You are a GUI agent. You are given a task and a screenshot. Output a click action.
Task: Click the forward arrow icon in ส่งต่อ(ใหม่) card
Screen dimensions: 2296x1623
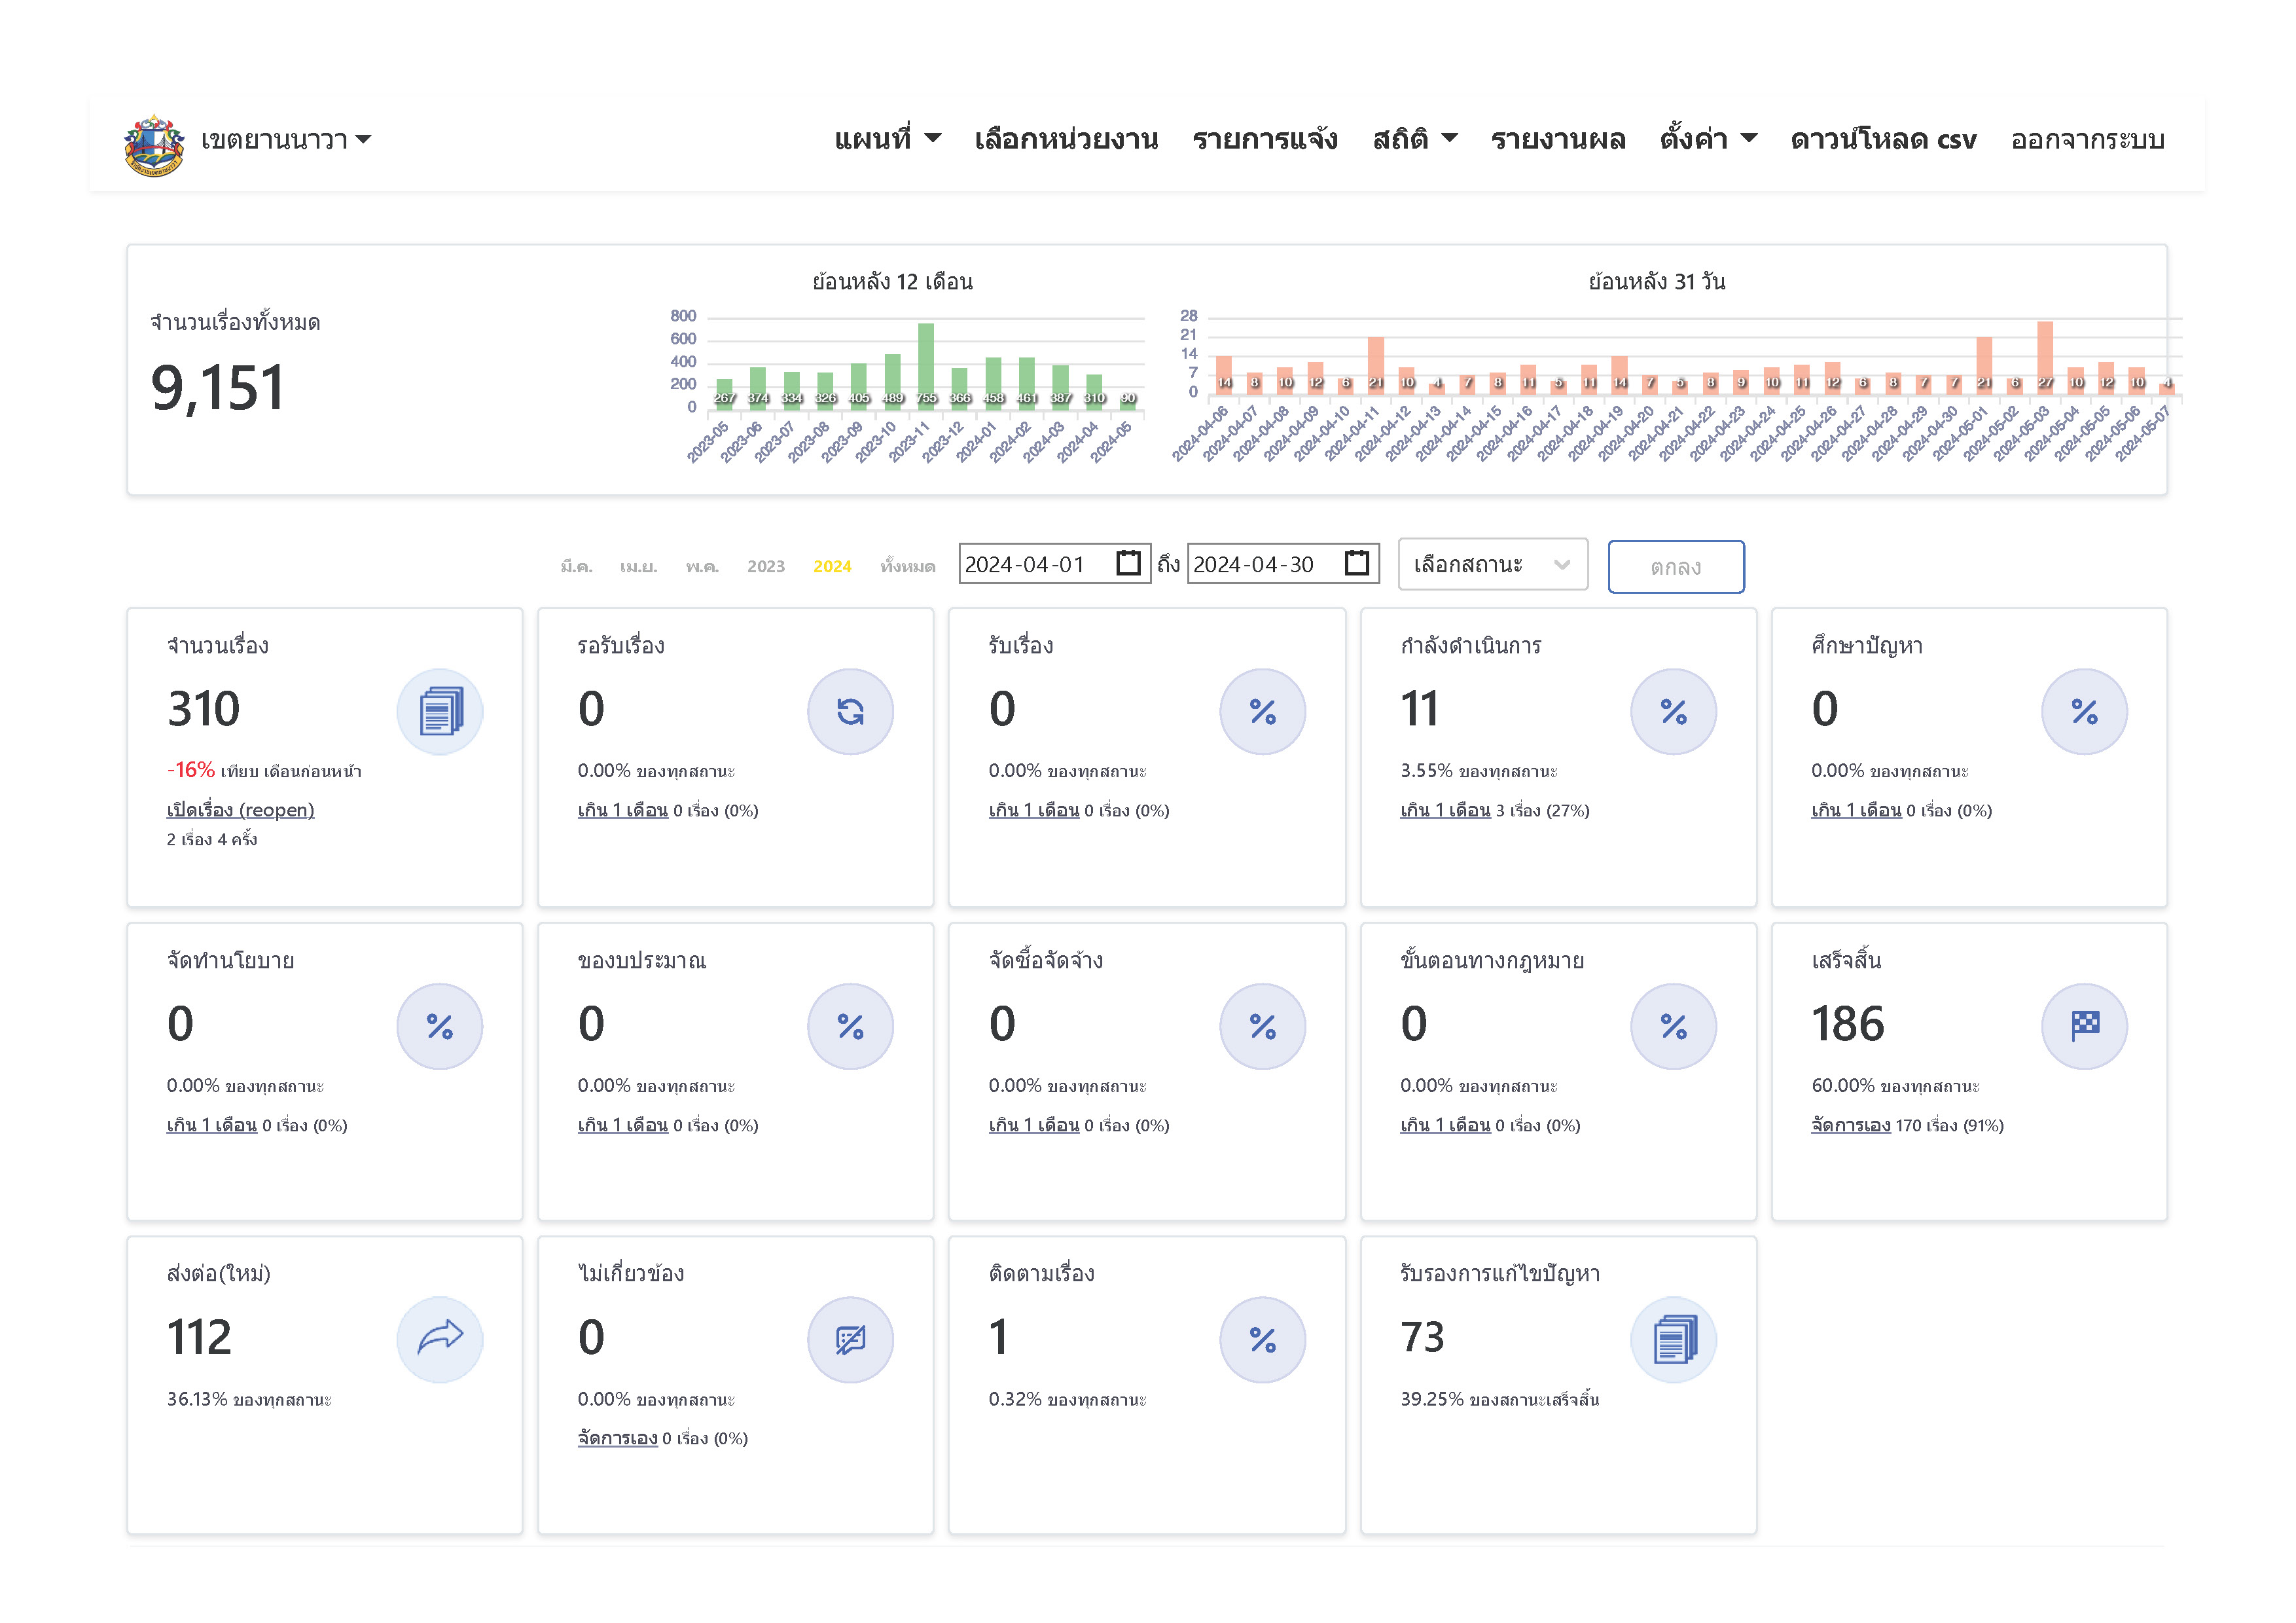439,1339
